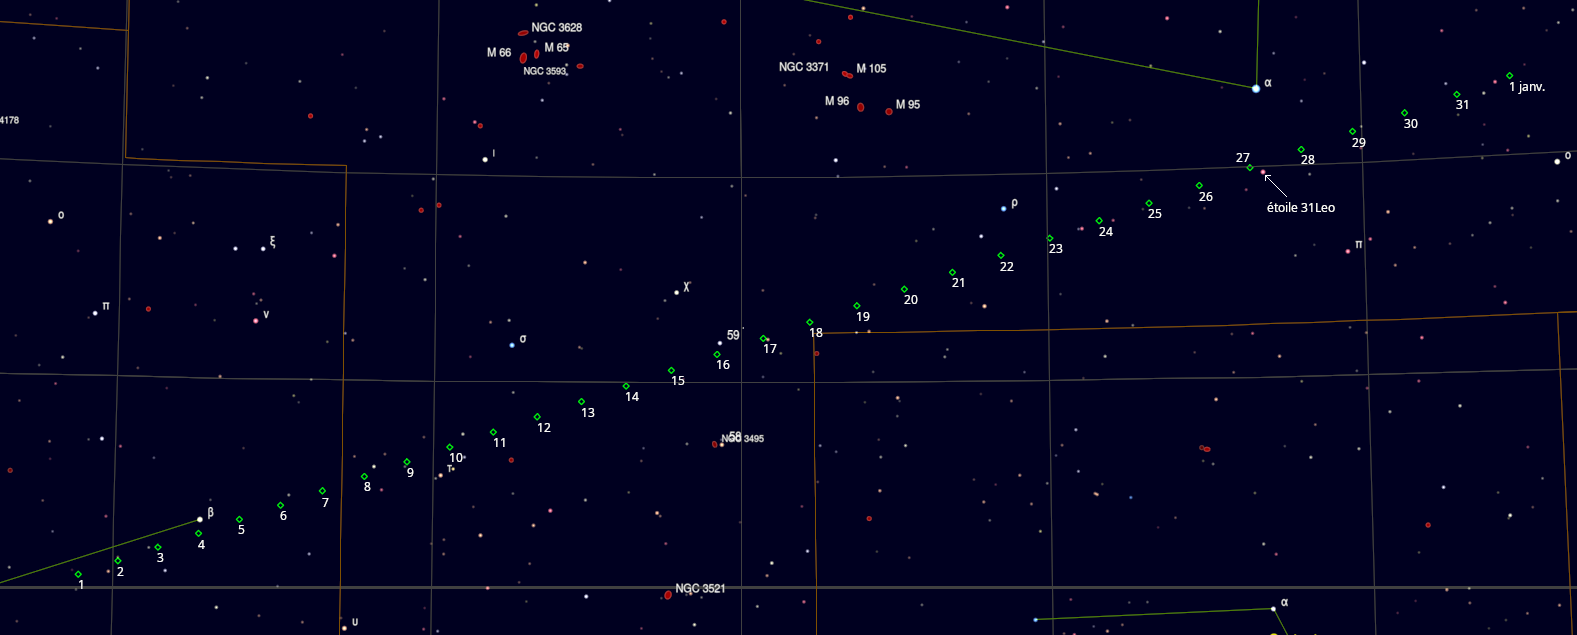
Task: Select the green position marker labeled 27
Action: click(1250, 168)
